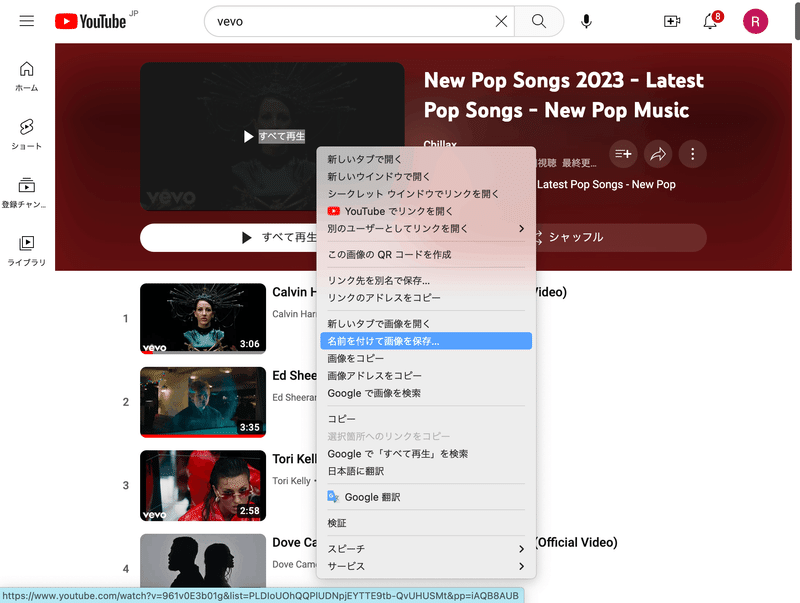The image size is (800, 603).
Task: Open playlist more options (three dots)
Action: point(692,154)
